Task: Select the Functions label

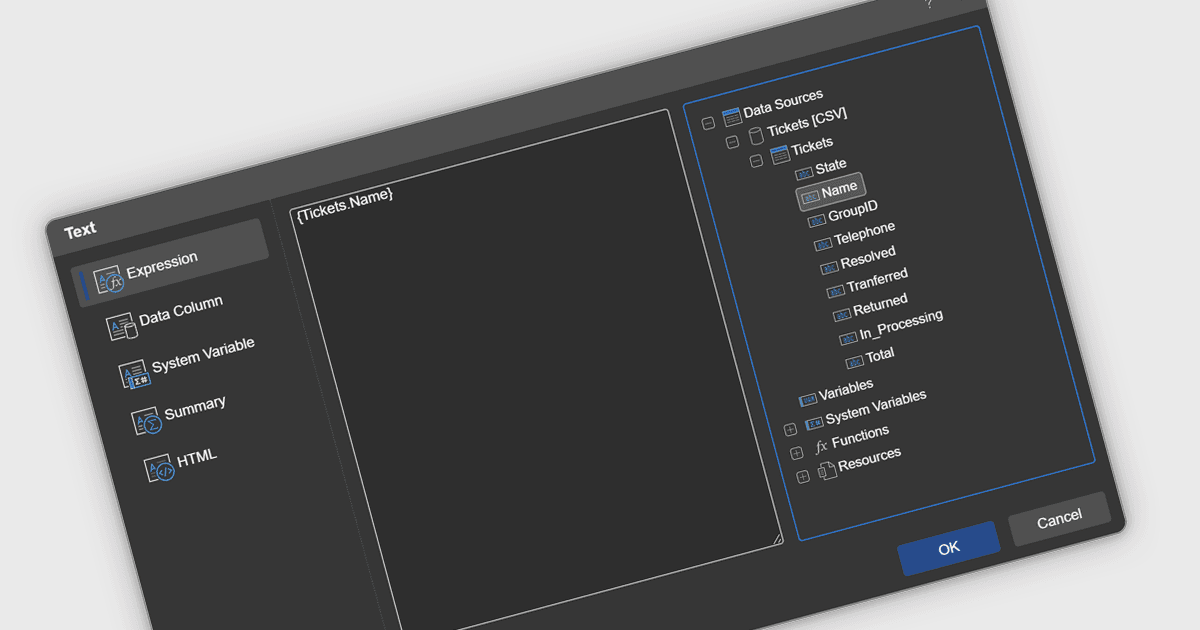Action: coord(860,437)
